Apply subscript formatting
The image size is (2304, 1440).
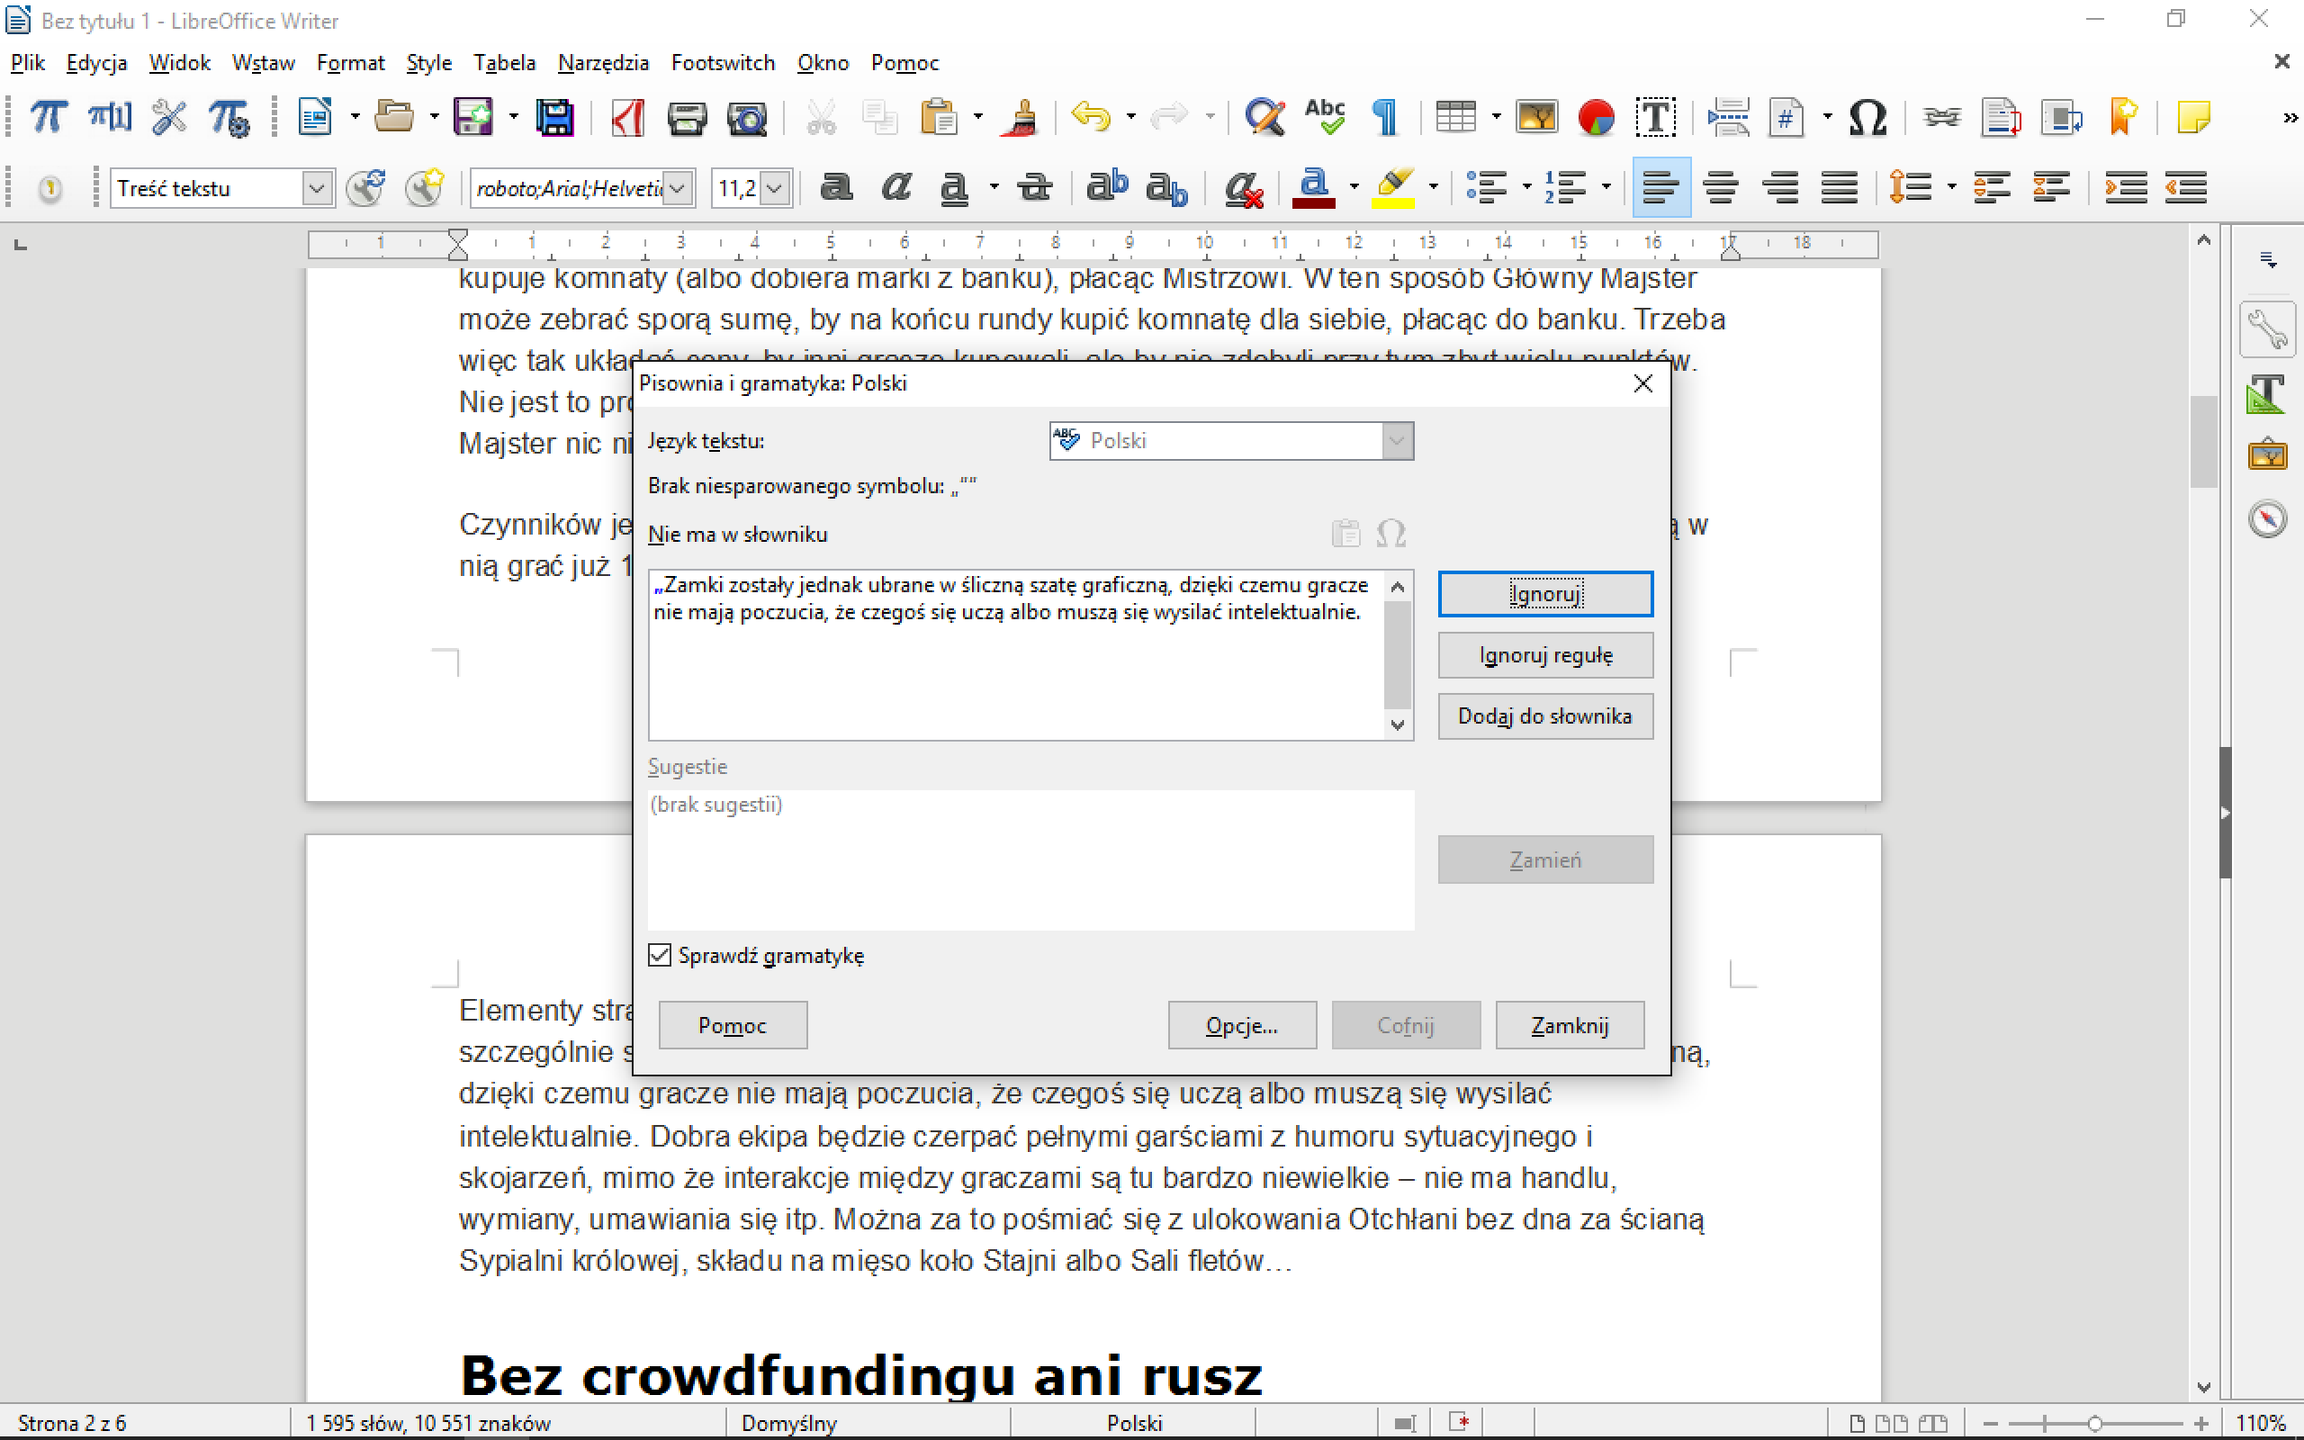[x=1166, y=187]
